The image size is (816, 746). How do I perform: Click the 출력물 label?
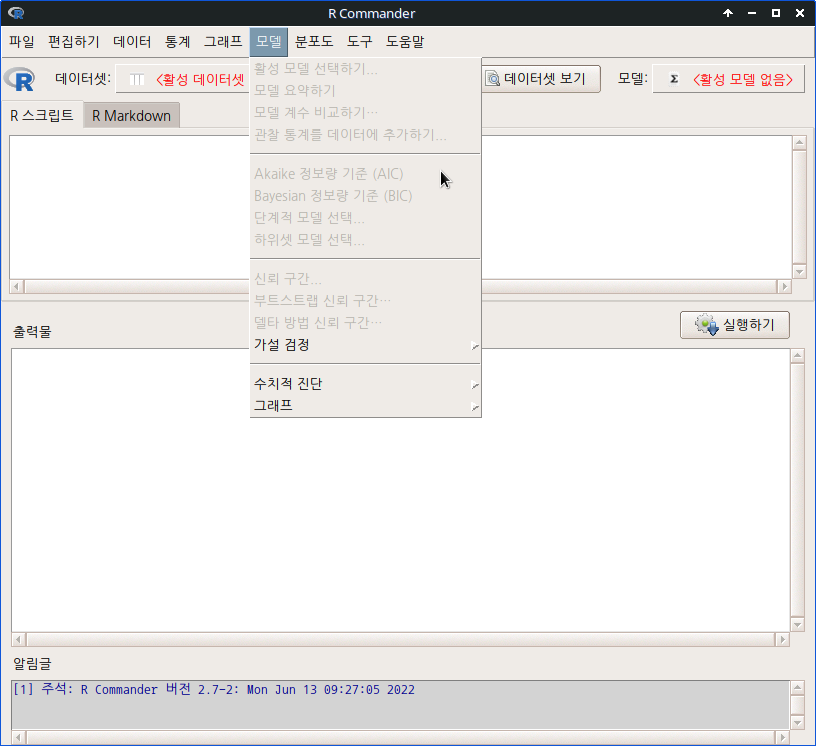point(32,332)
